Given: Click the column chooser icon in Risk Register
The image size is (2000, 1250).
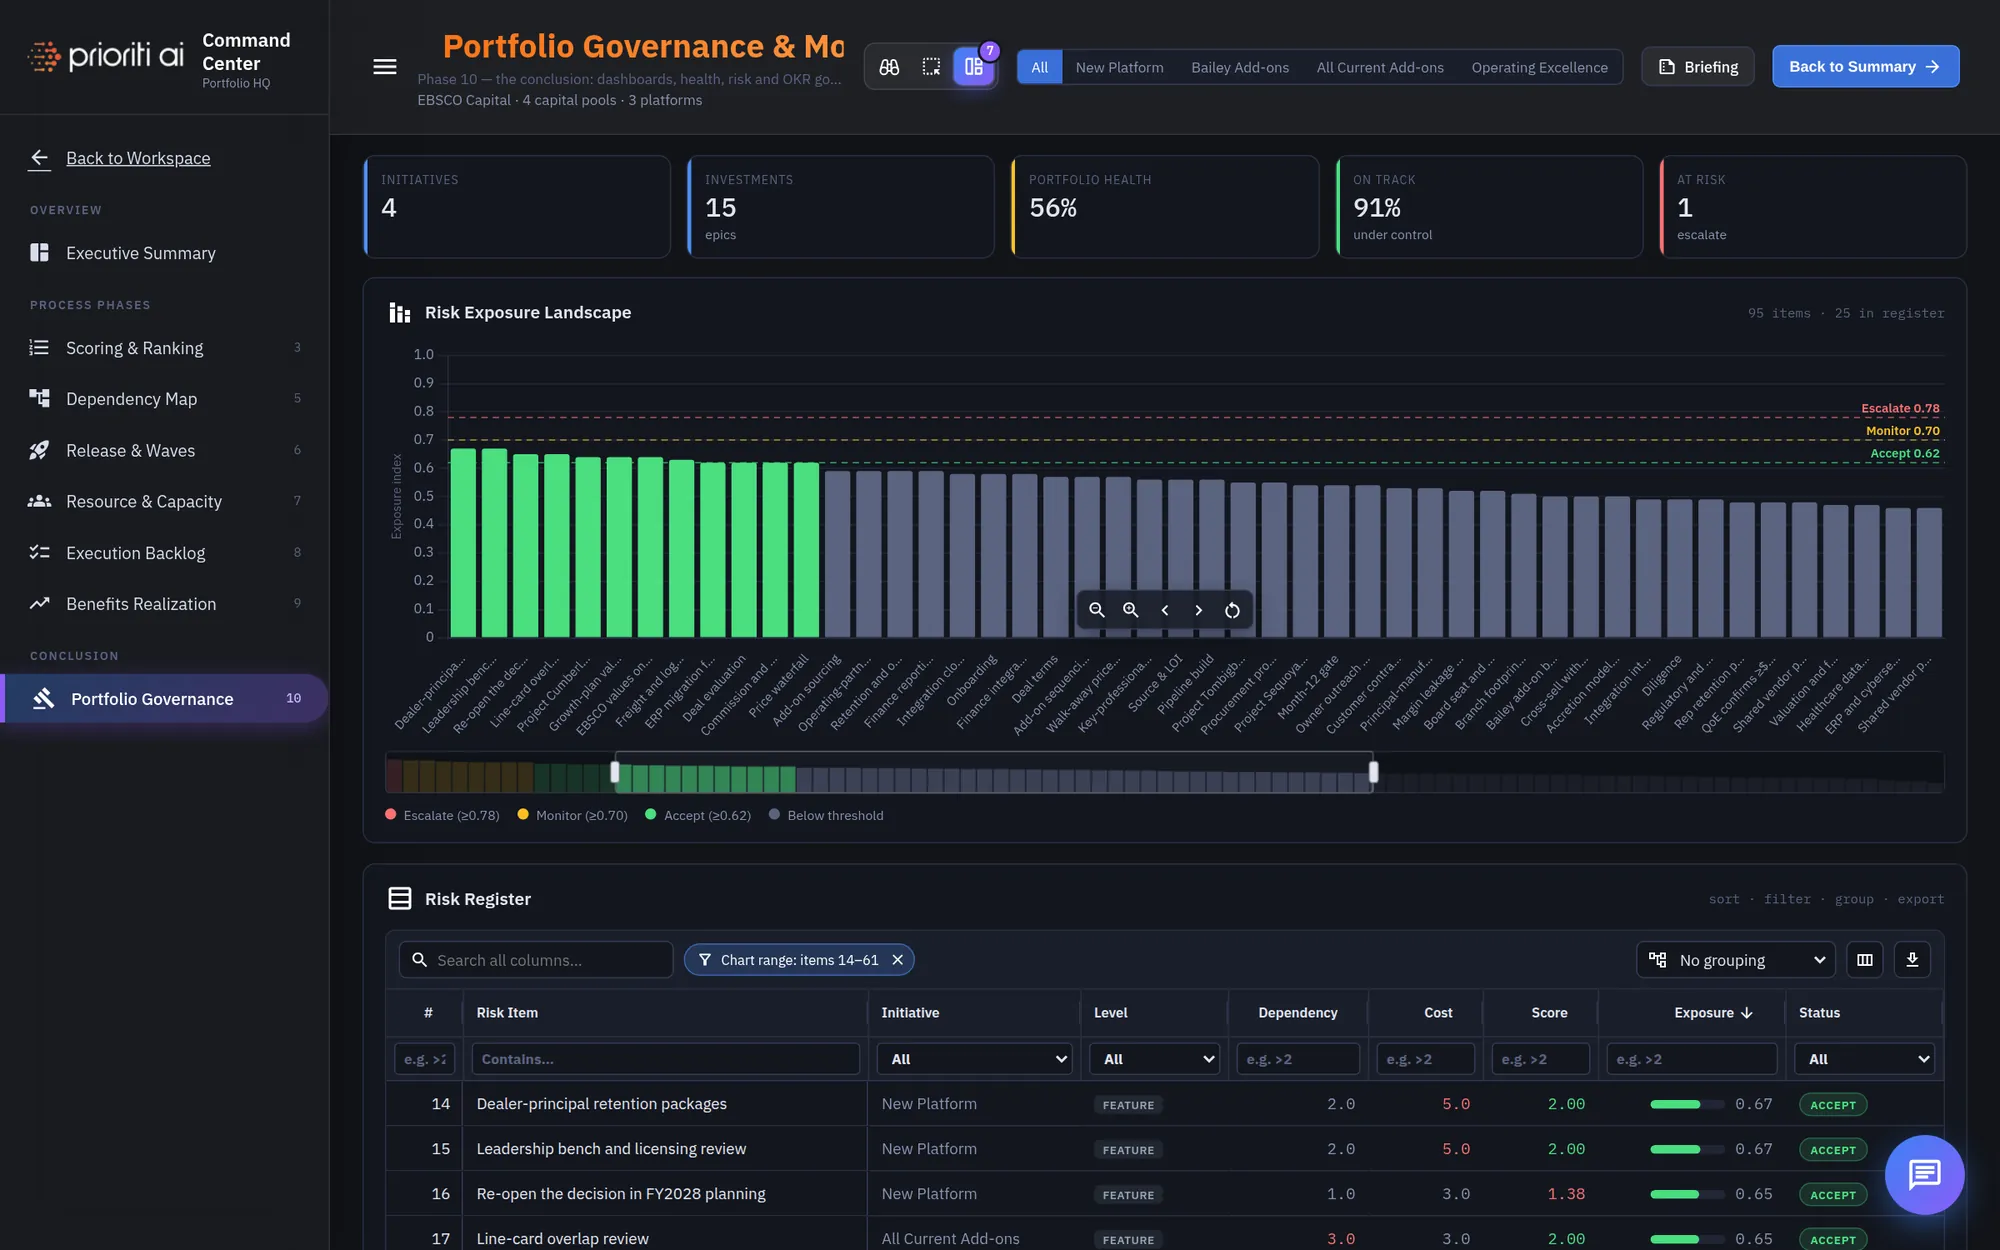Looking at the screenshot, I should click(1865, 960).
